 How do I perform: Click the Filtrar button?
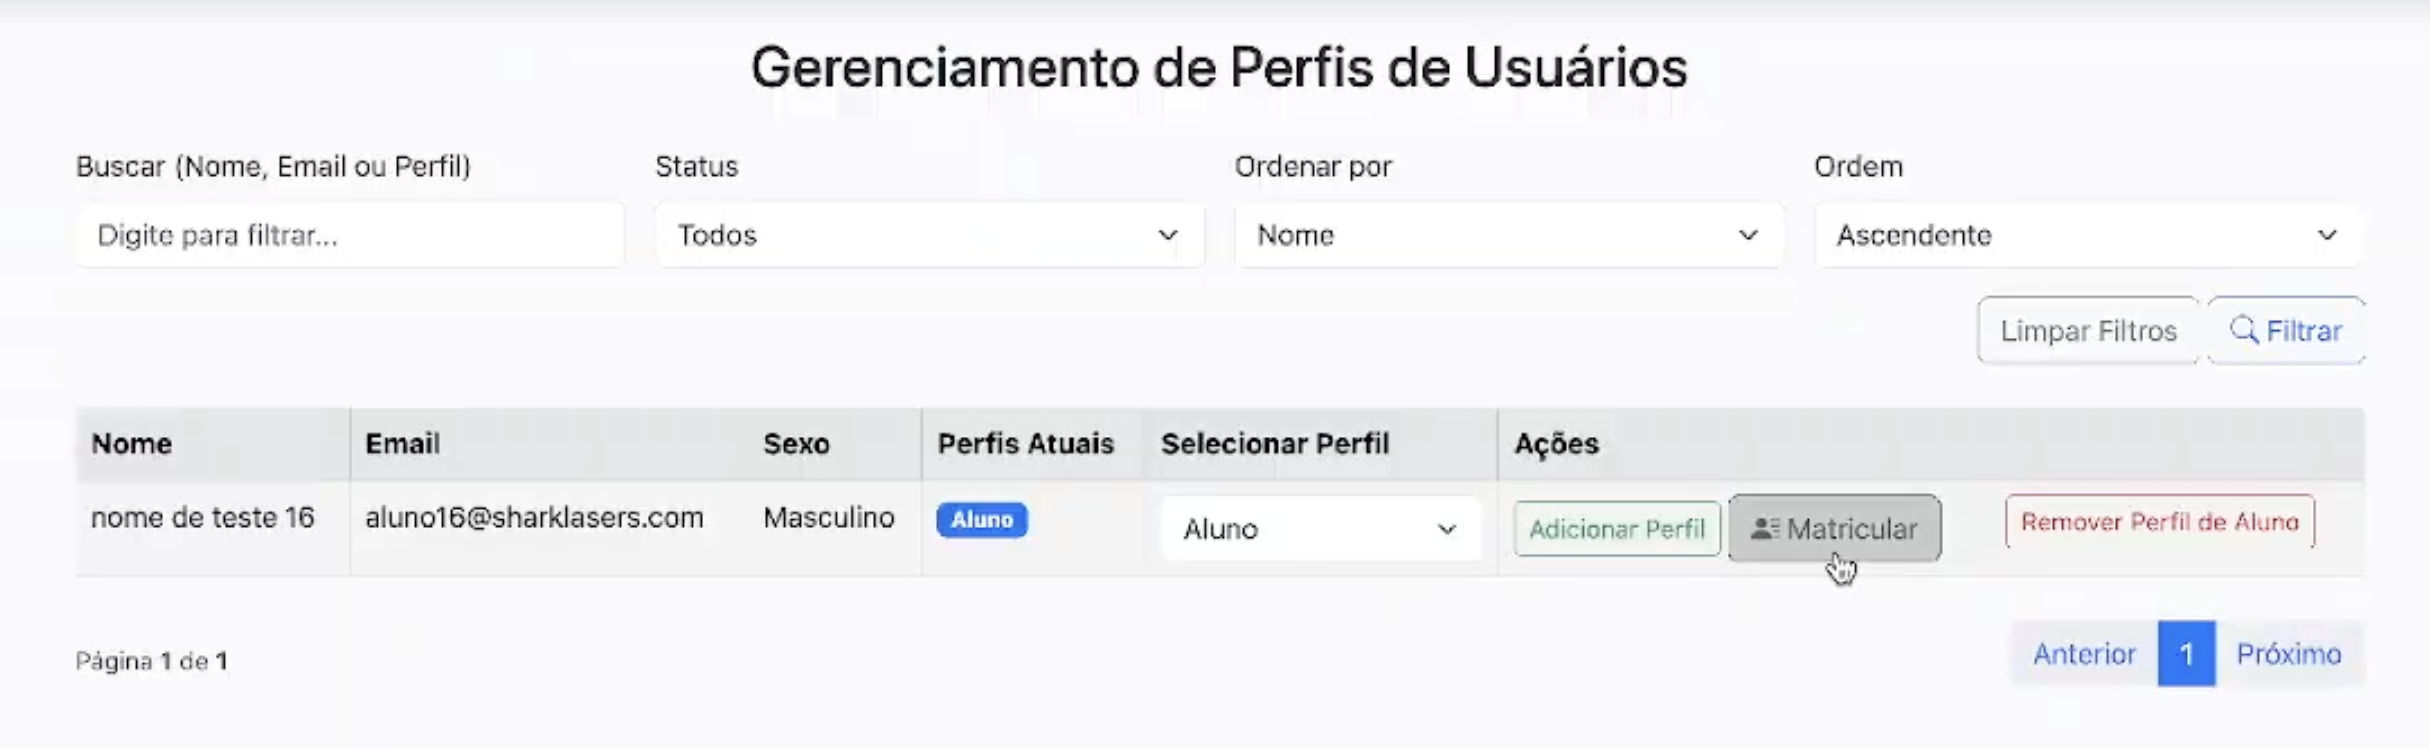coord(2287,330)
